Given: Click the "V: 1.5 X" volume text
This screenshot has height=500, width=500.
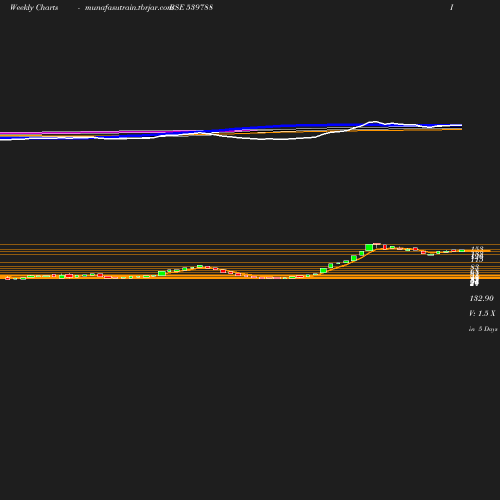Looking at the screenshot, I should tap(482, 313).
